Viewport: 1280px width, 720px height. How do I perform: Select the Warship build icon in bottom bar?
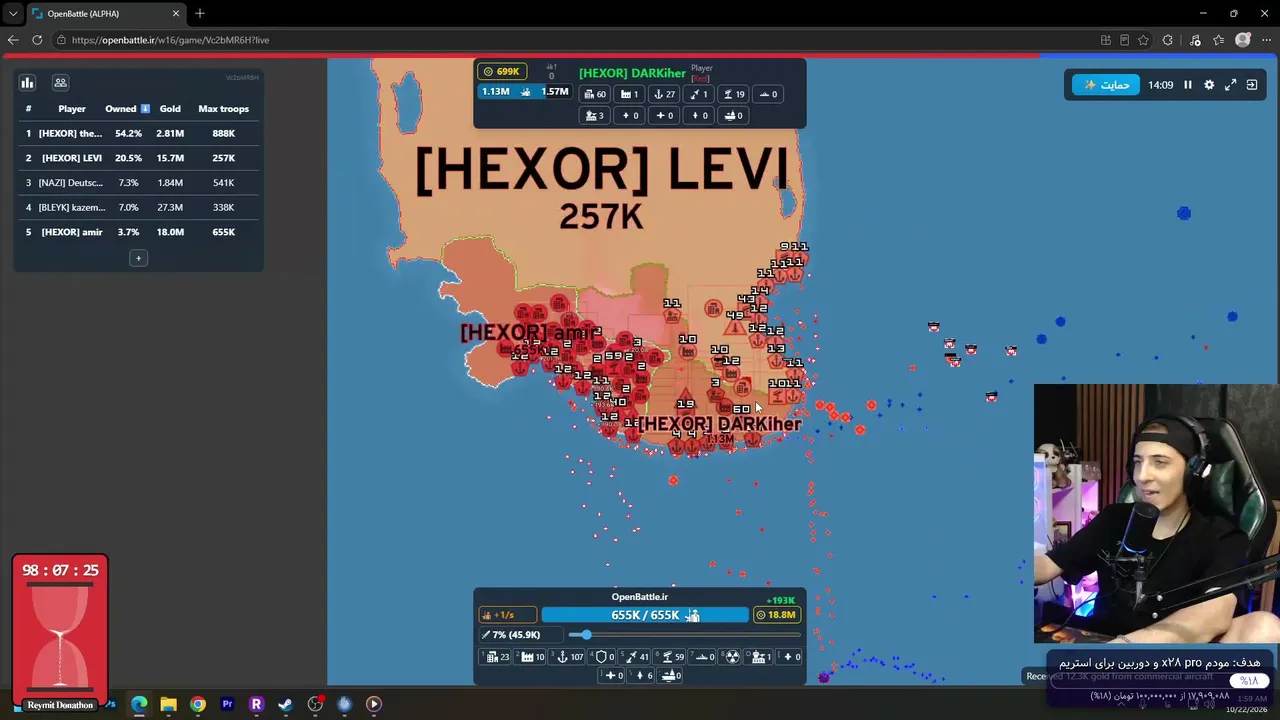pyautogui.click(x=702, y=657)
